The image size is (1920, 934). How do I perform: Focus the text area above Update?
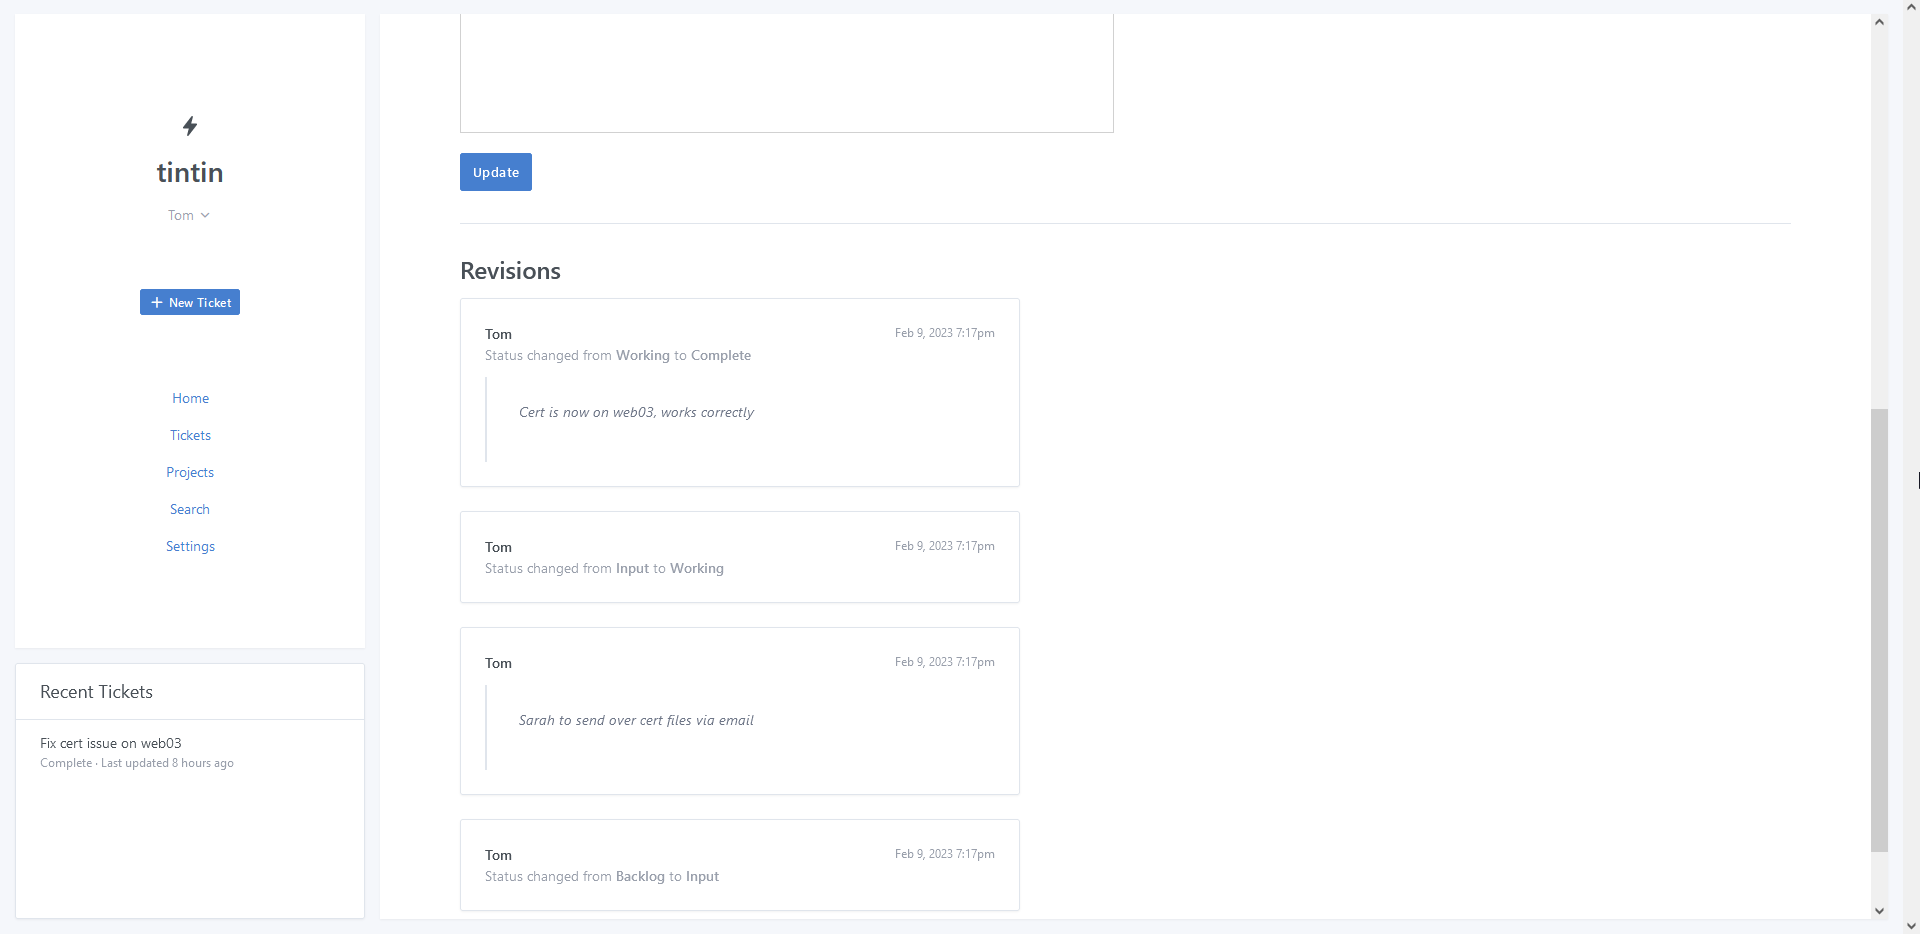click(786, 70)
